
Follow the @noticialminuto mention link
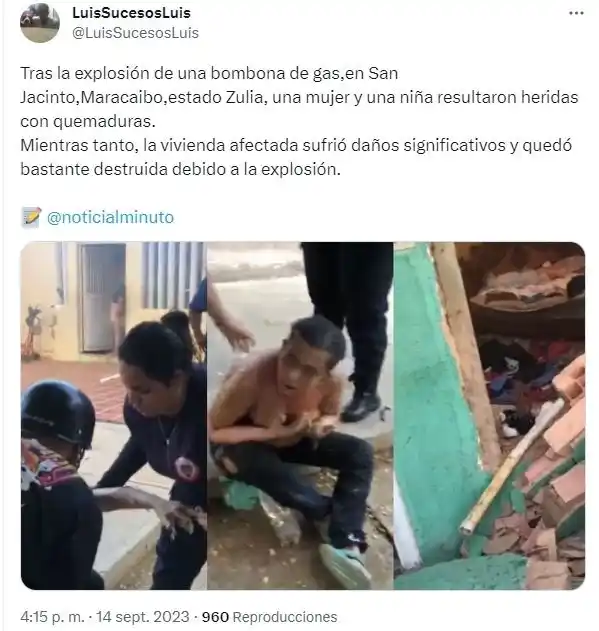click(110, 217)
